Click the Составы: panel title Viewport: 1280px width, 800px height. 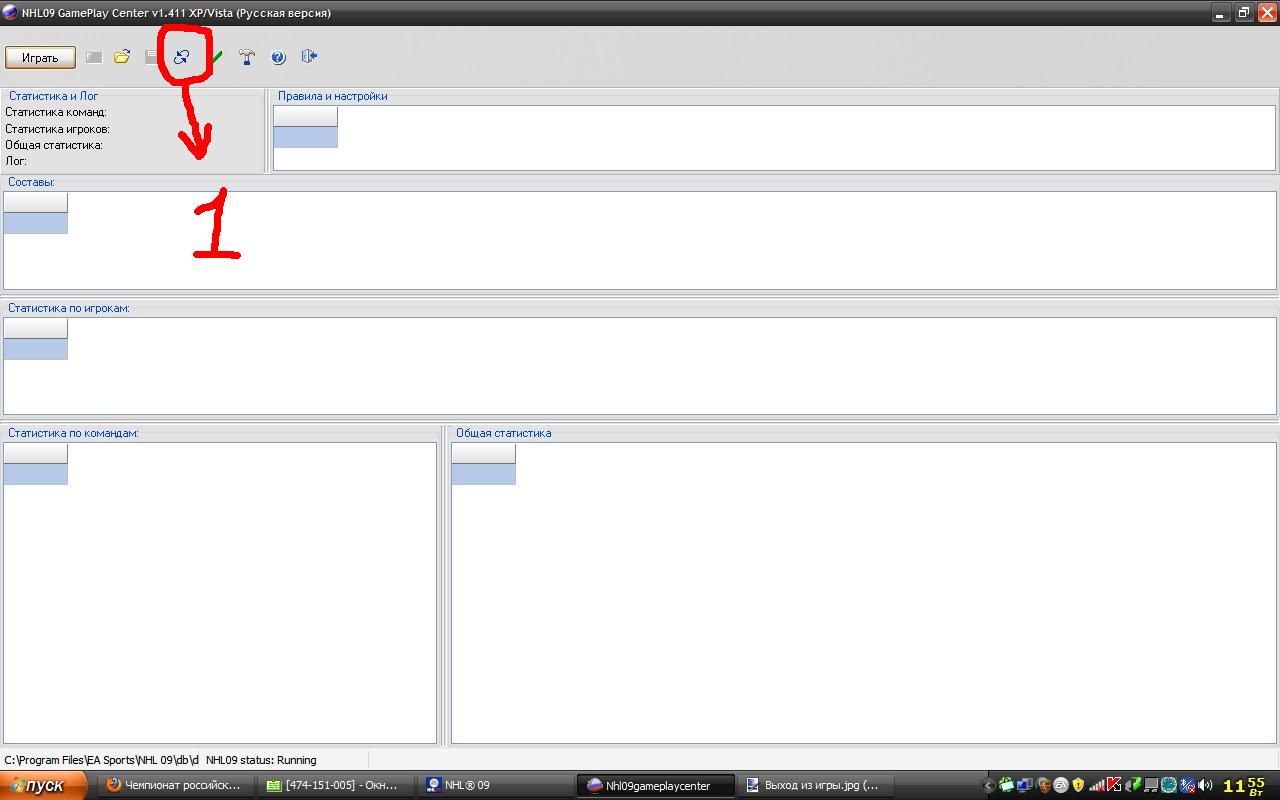pyautogui.click(x=31, y=182)
